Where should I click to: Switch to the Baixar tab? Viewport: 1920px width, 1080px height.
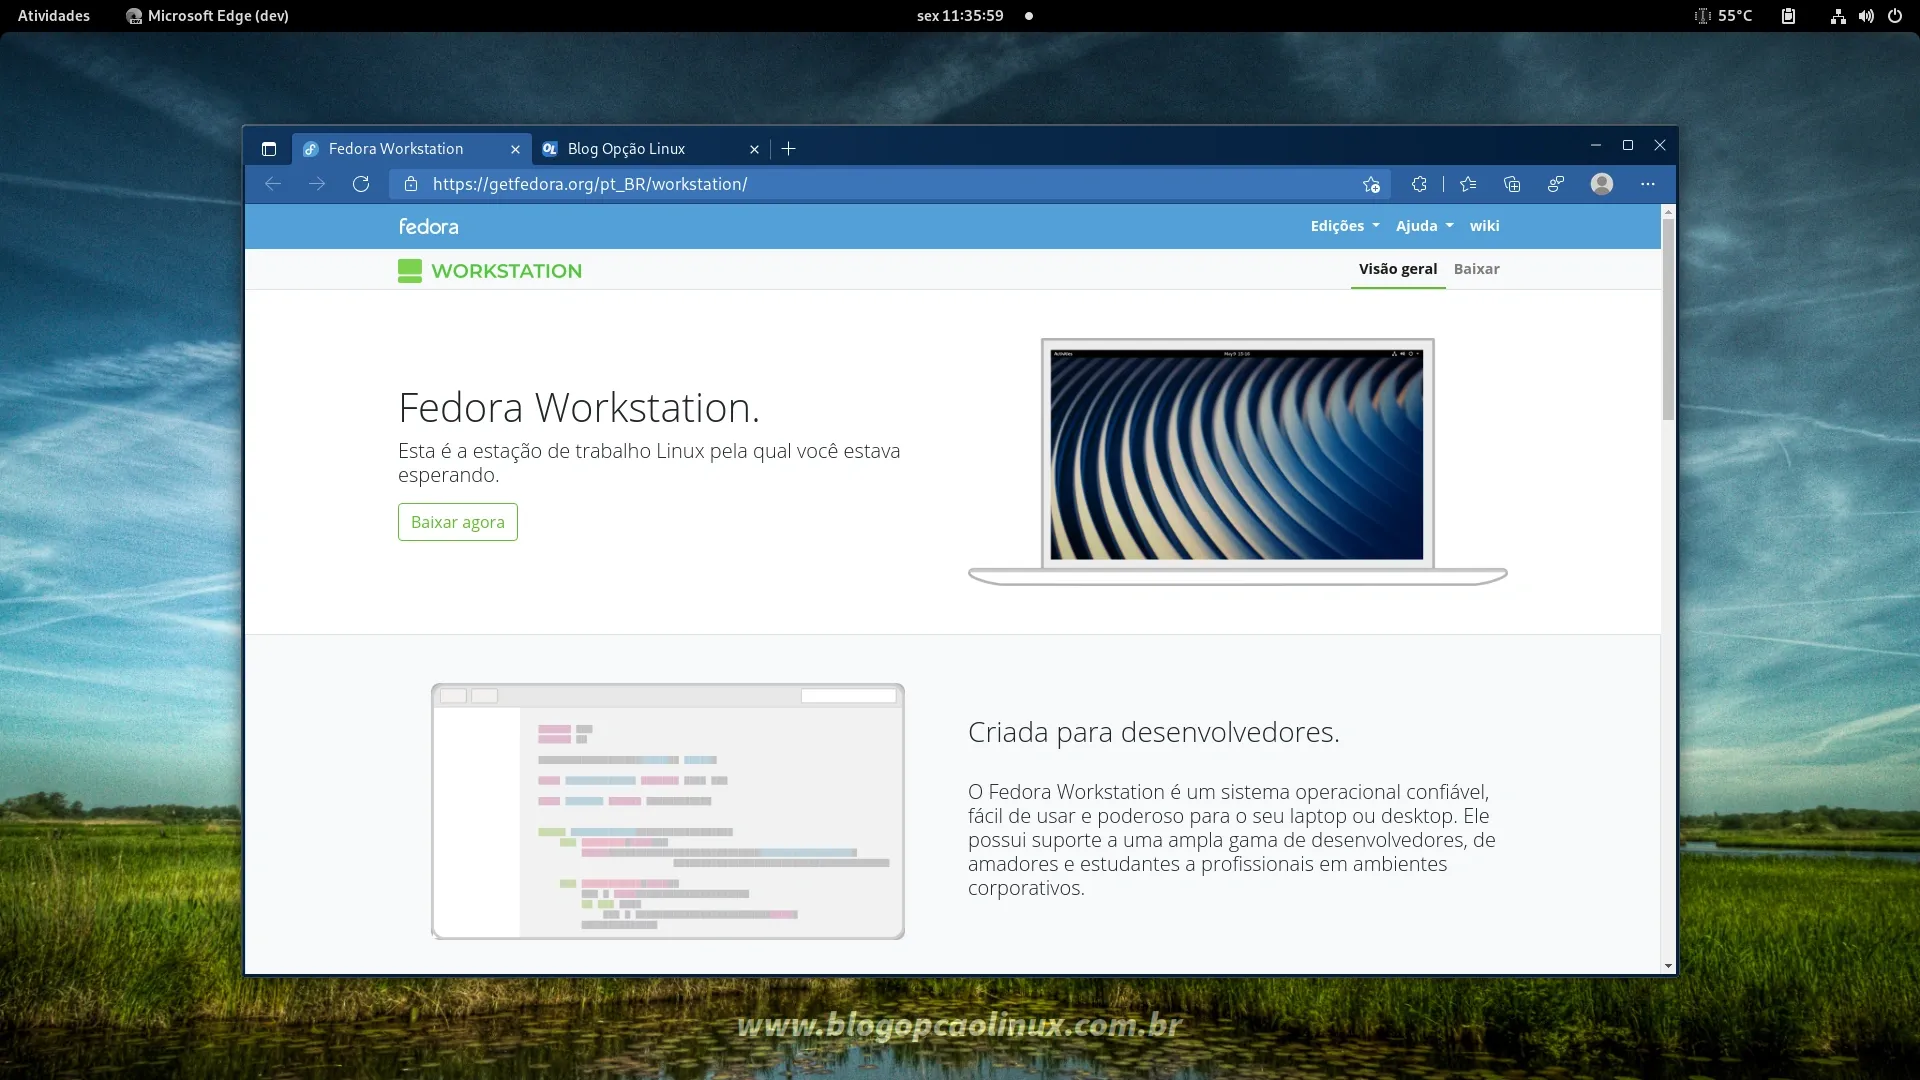1477,269
